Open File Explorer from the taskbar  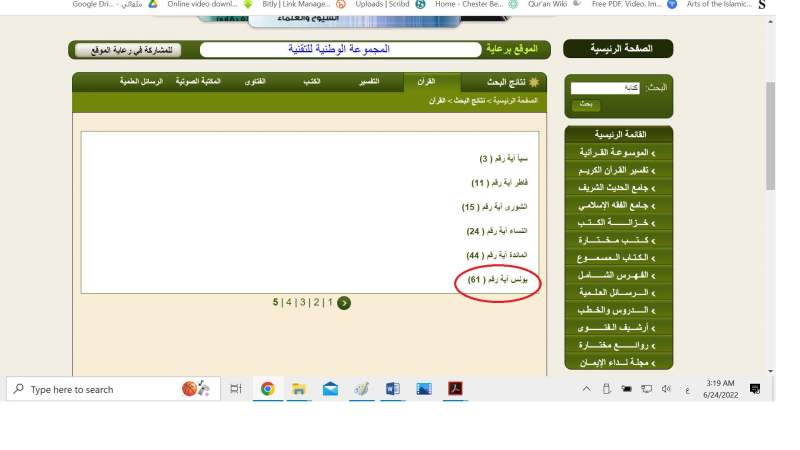click(x=298, y=389)
